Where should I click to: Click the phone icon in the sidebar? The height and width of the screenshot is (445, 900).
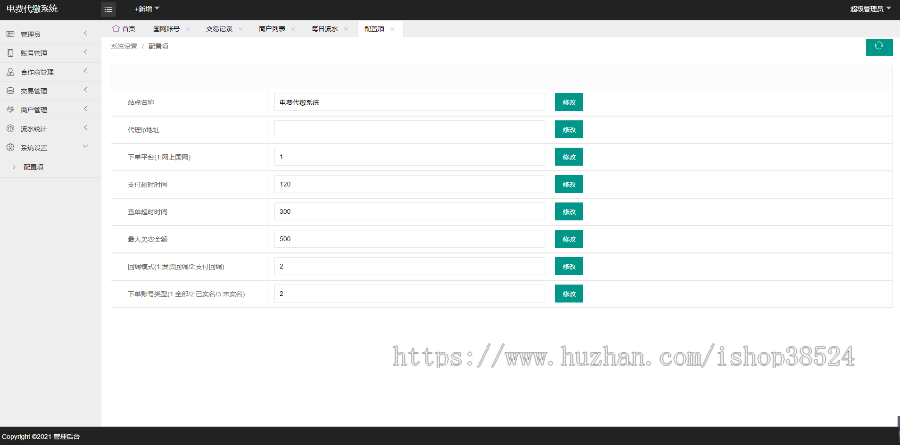coord(10,53)
